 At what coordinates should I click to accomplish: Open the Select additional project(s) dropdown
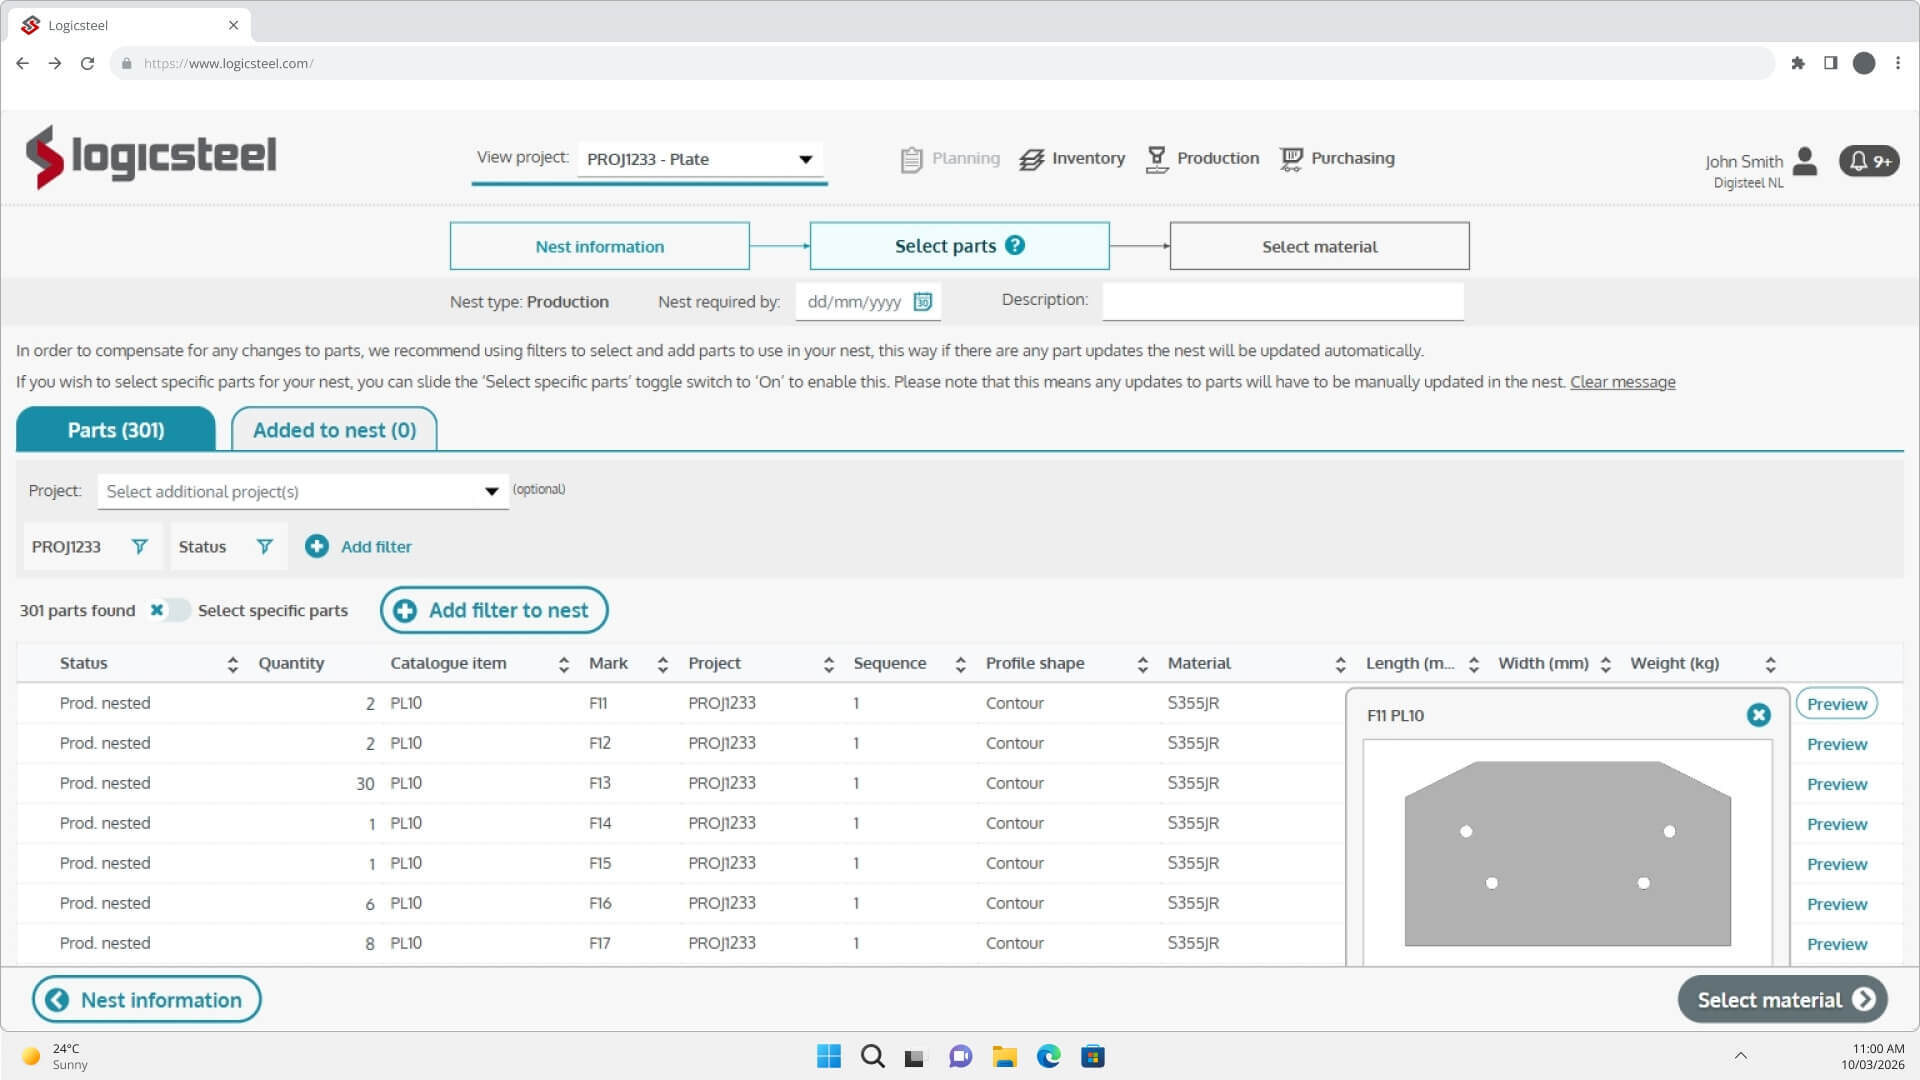pyautogui.click(x=491, y=491)
